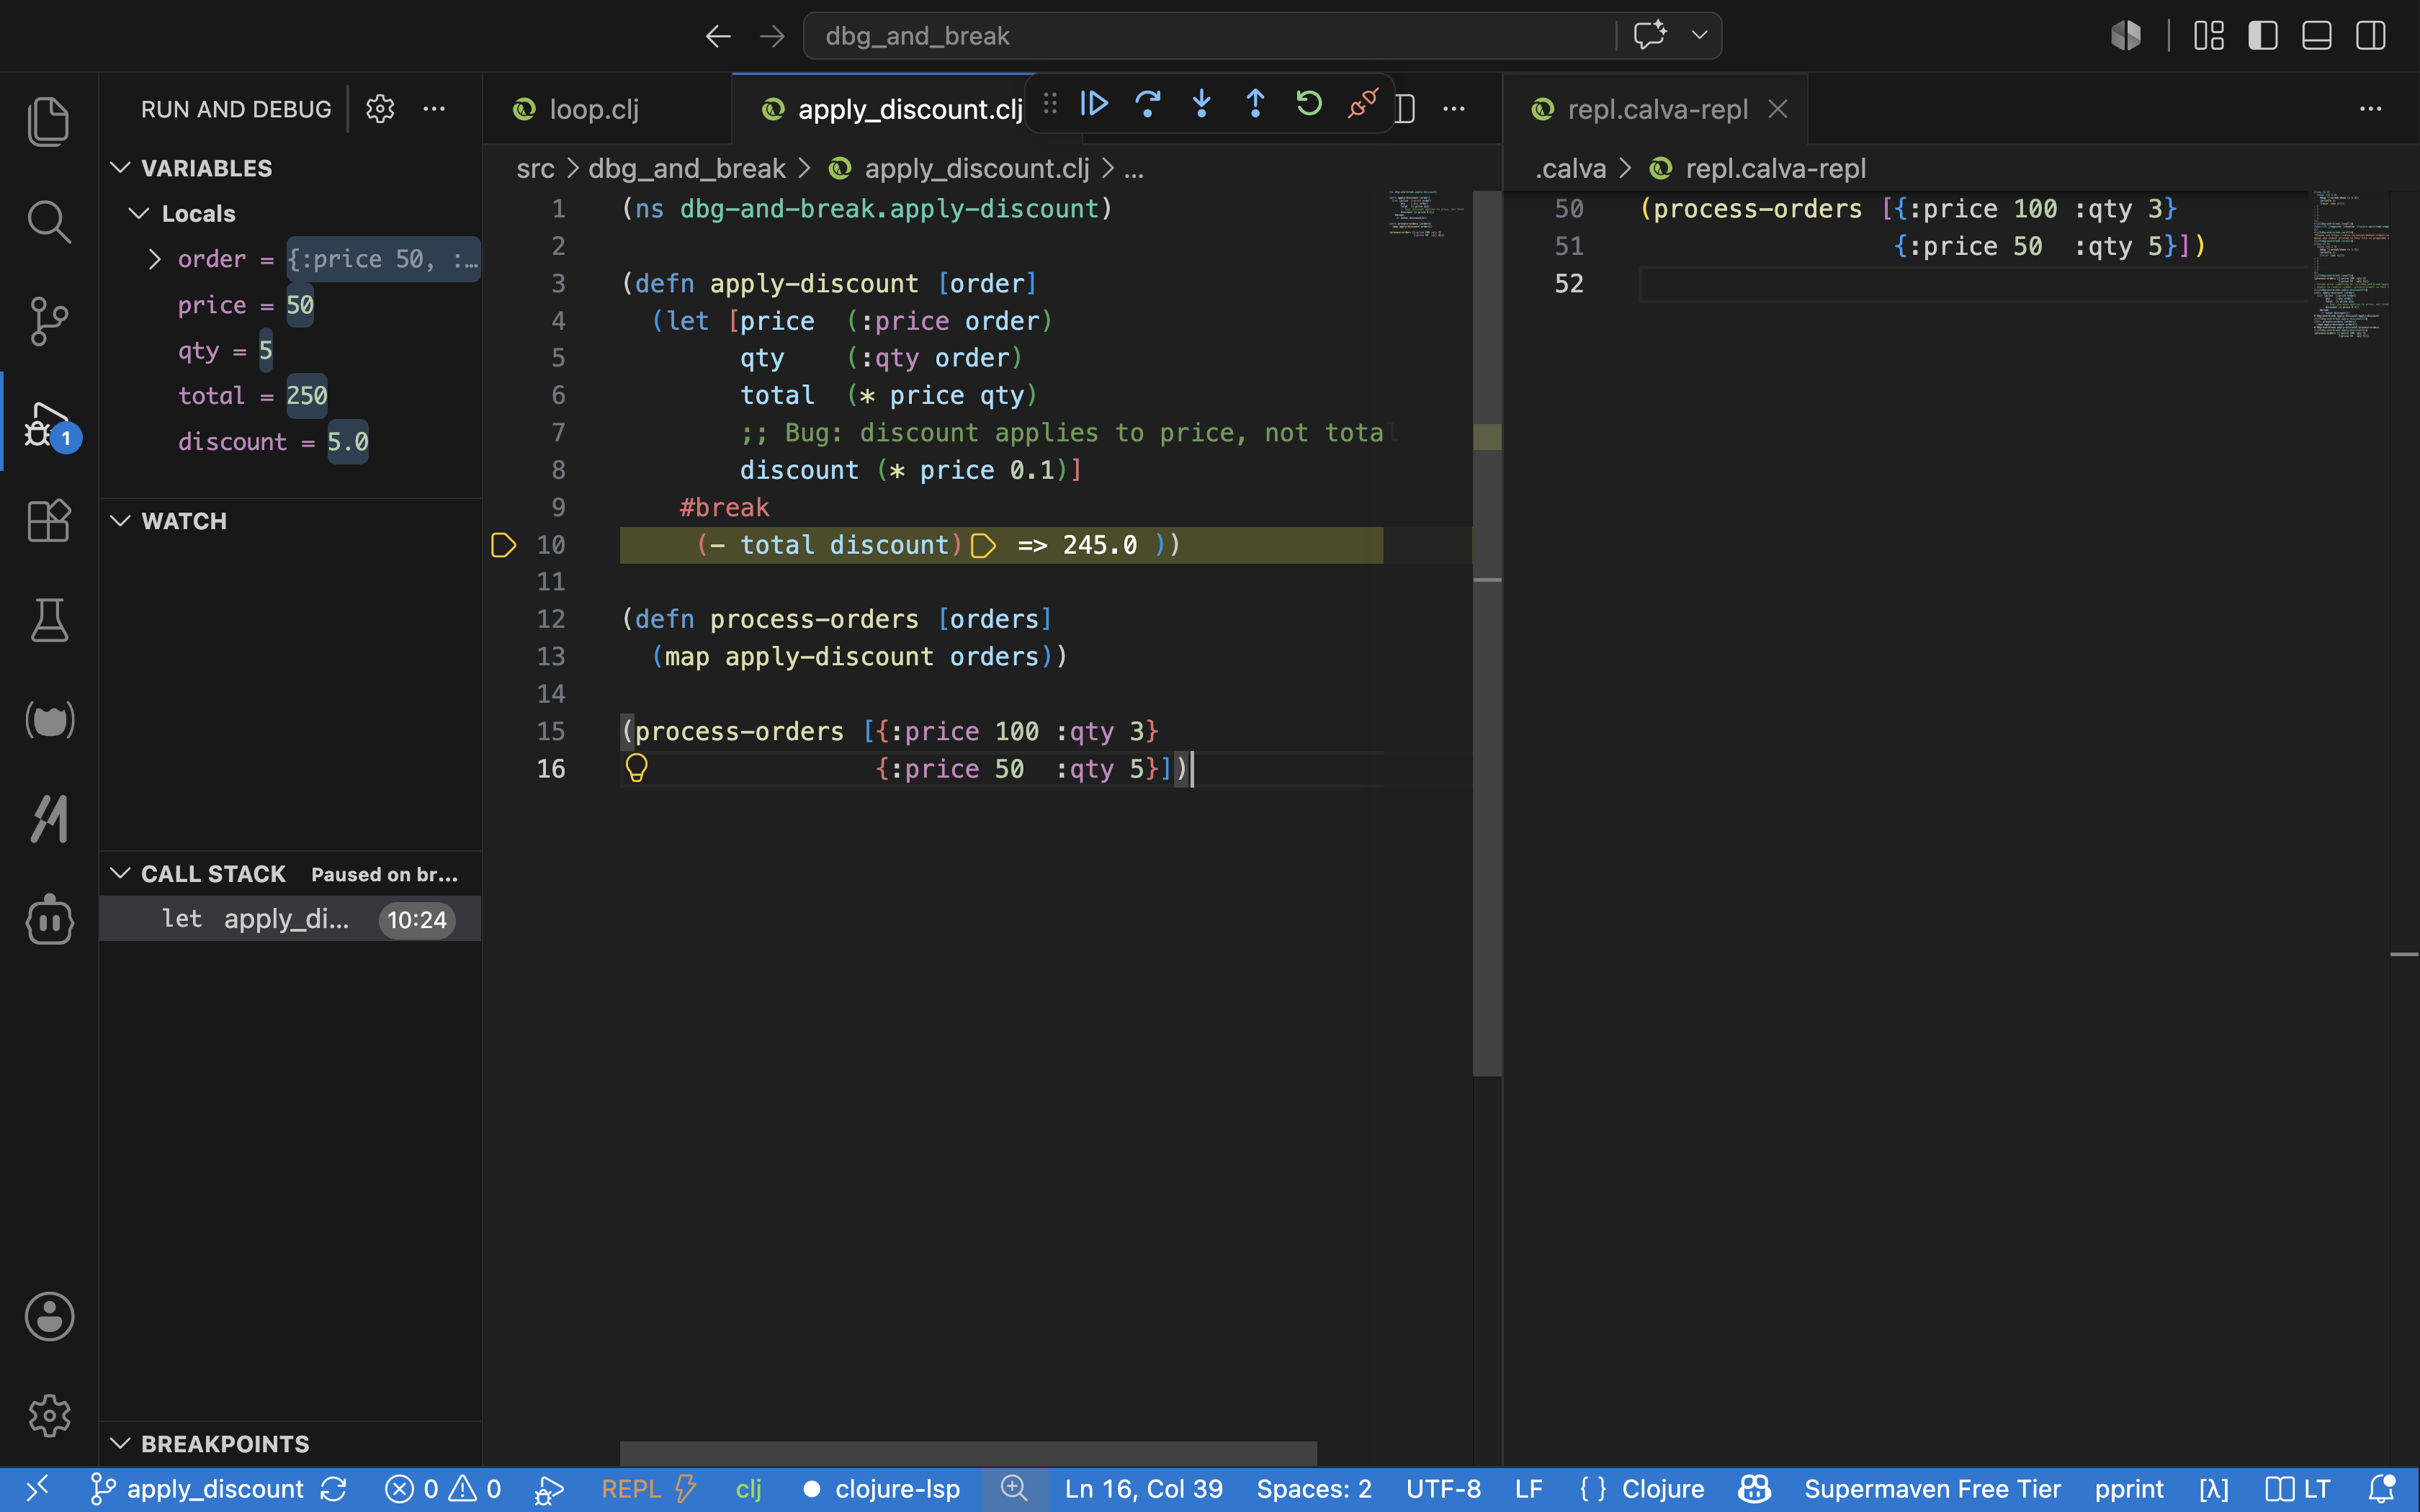Image resolution: width=2420 pixels, height=1512 pixels.
Task: Click Spaces: 2 indentation setting
Action: (1314, 1489)
